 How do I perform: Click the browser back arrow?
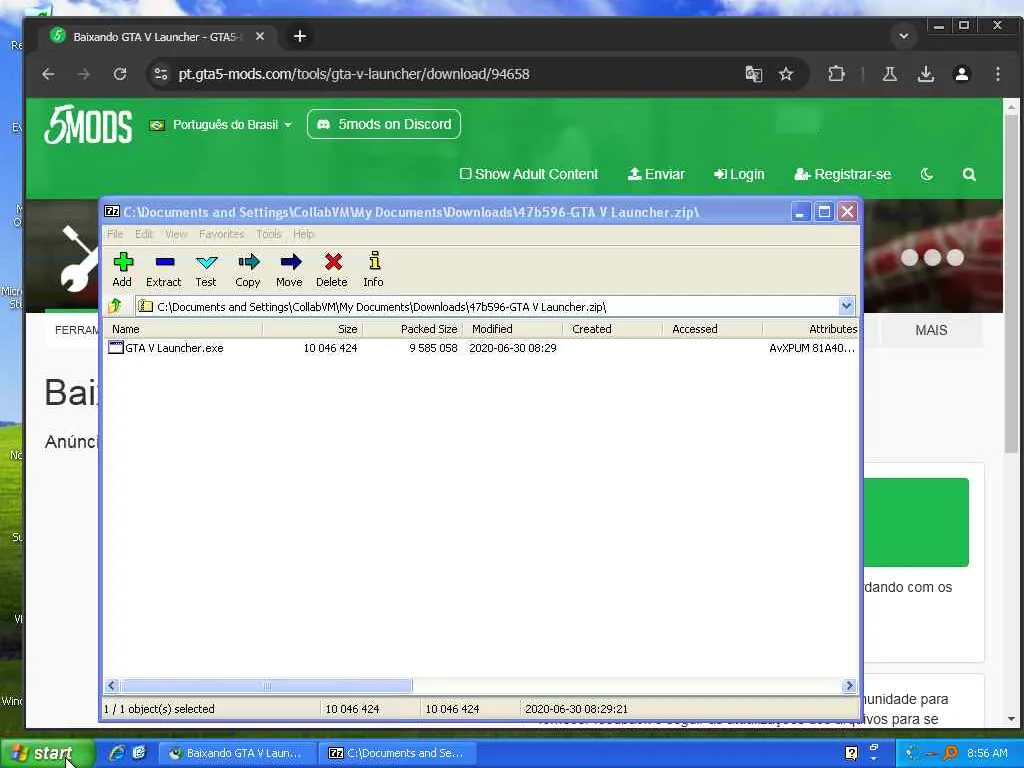point(48,74)
